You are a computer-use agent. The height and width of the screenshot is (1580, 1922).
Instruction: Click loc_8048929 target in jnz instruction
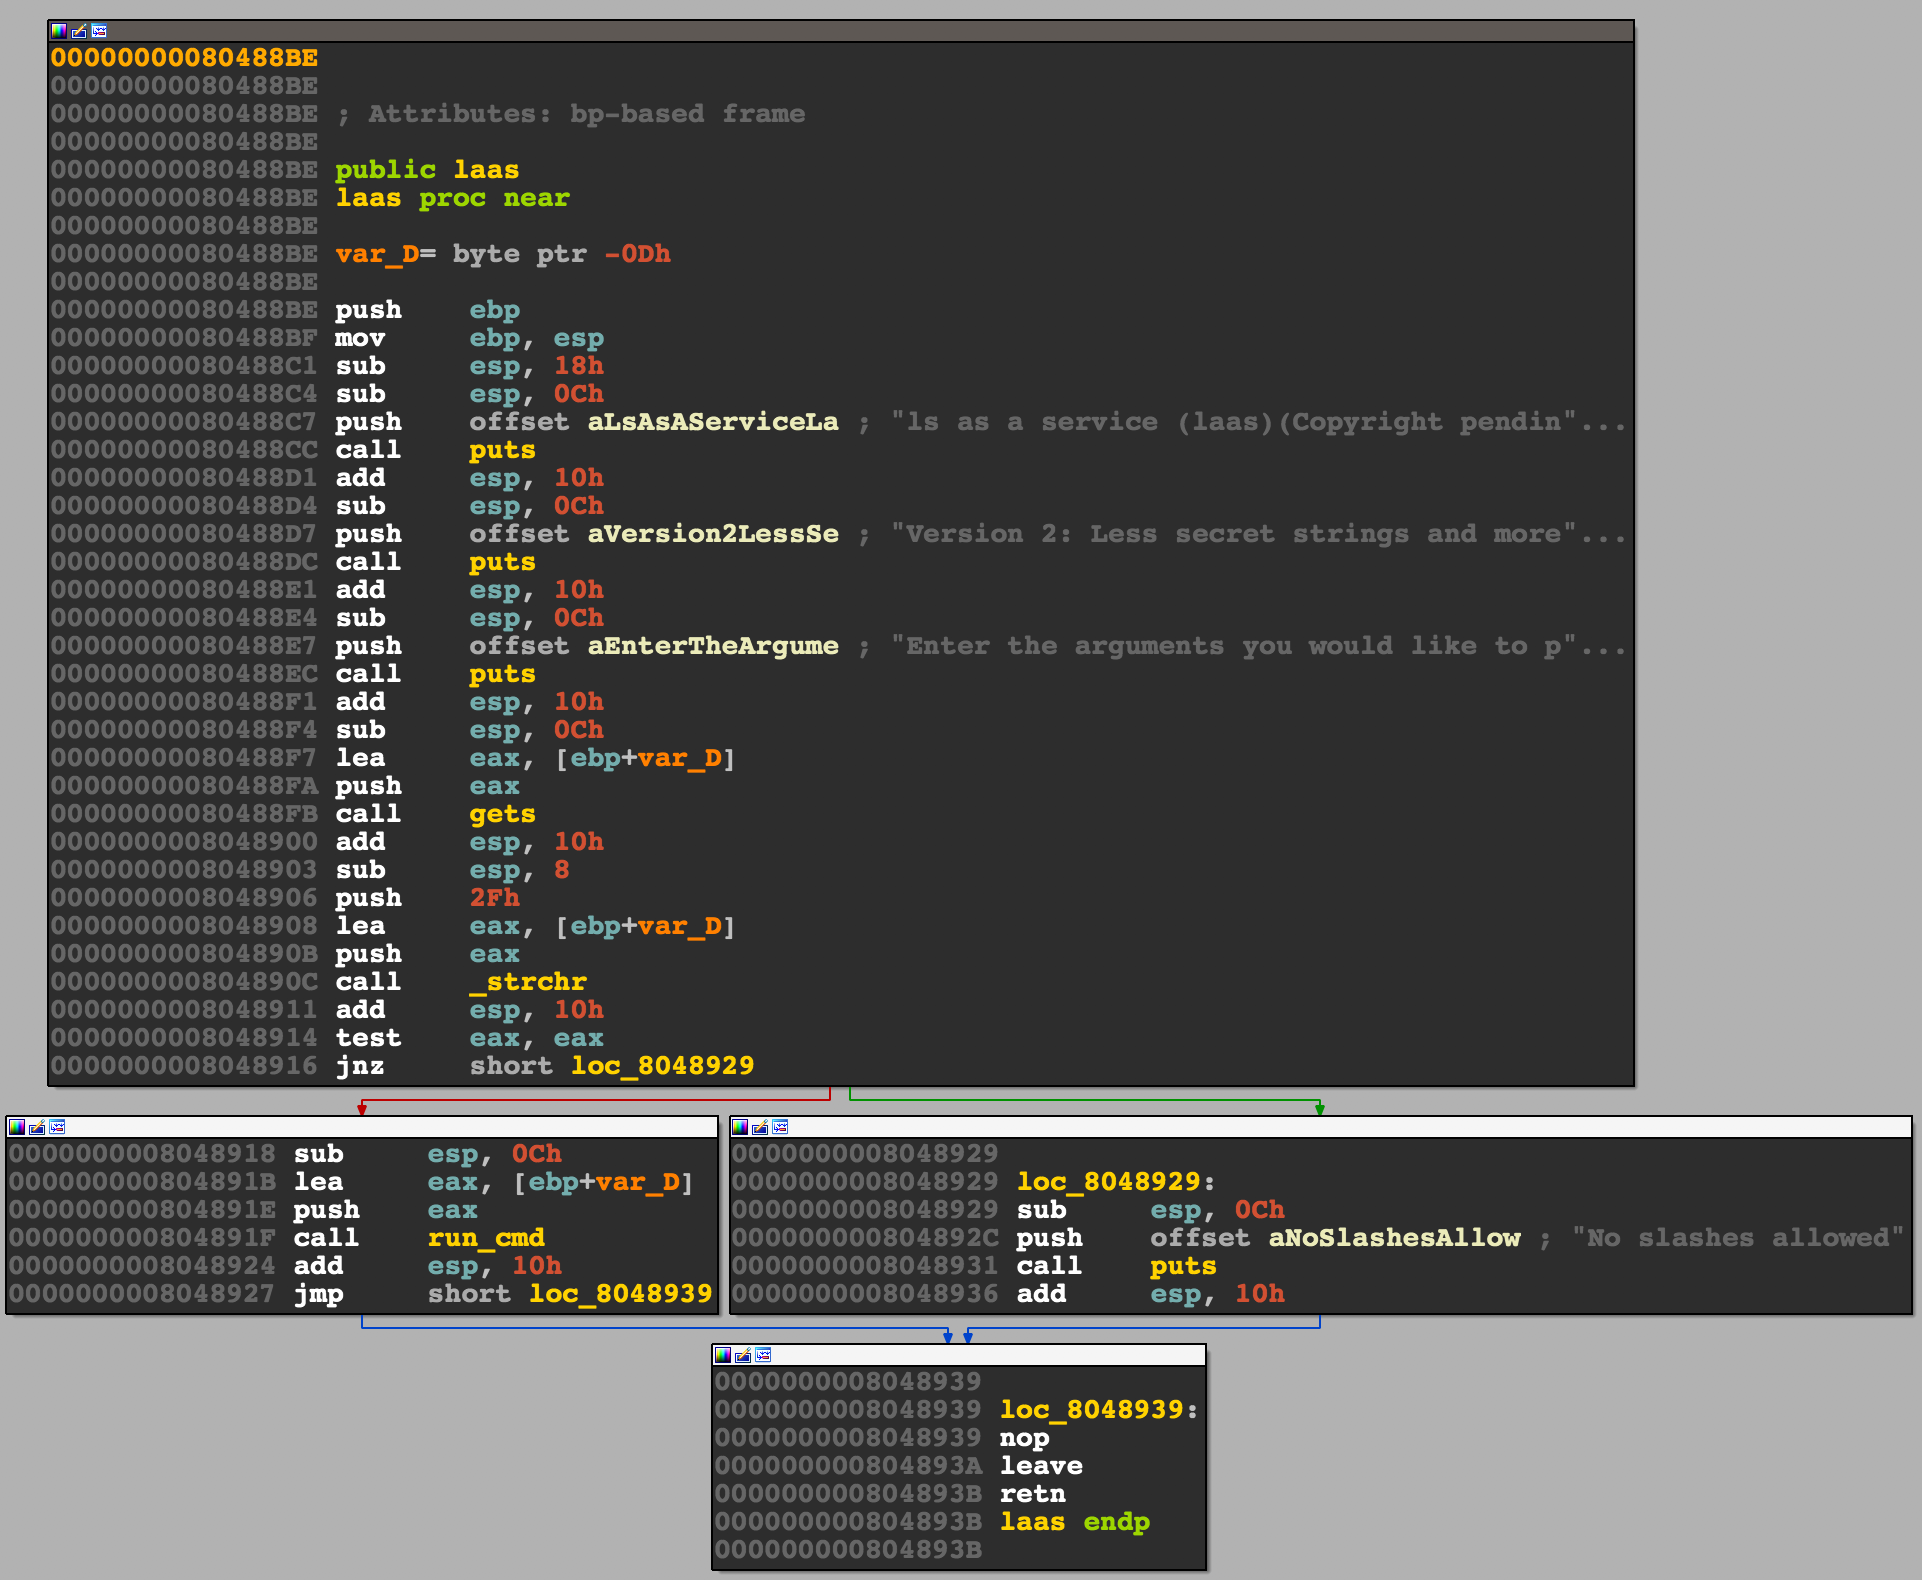[x=662, y=1066]
